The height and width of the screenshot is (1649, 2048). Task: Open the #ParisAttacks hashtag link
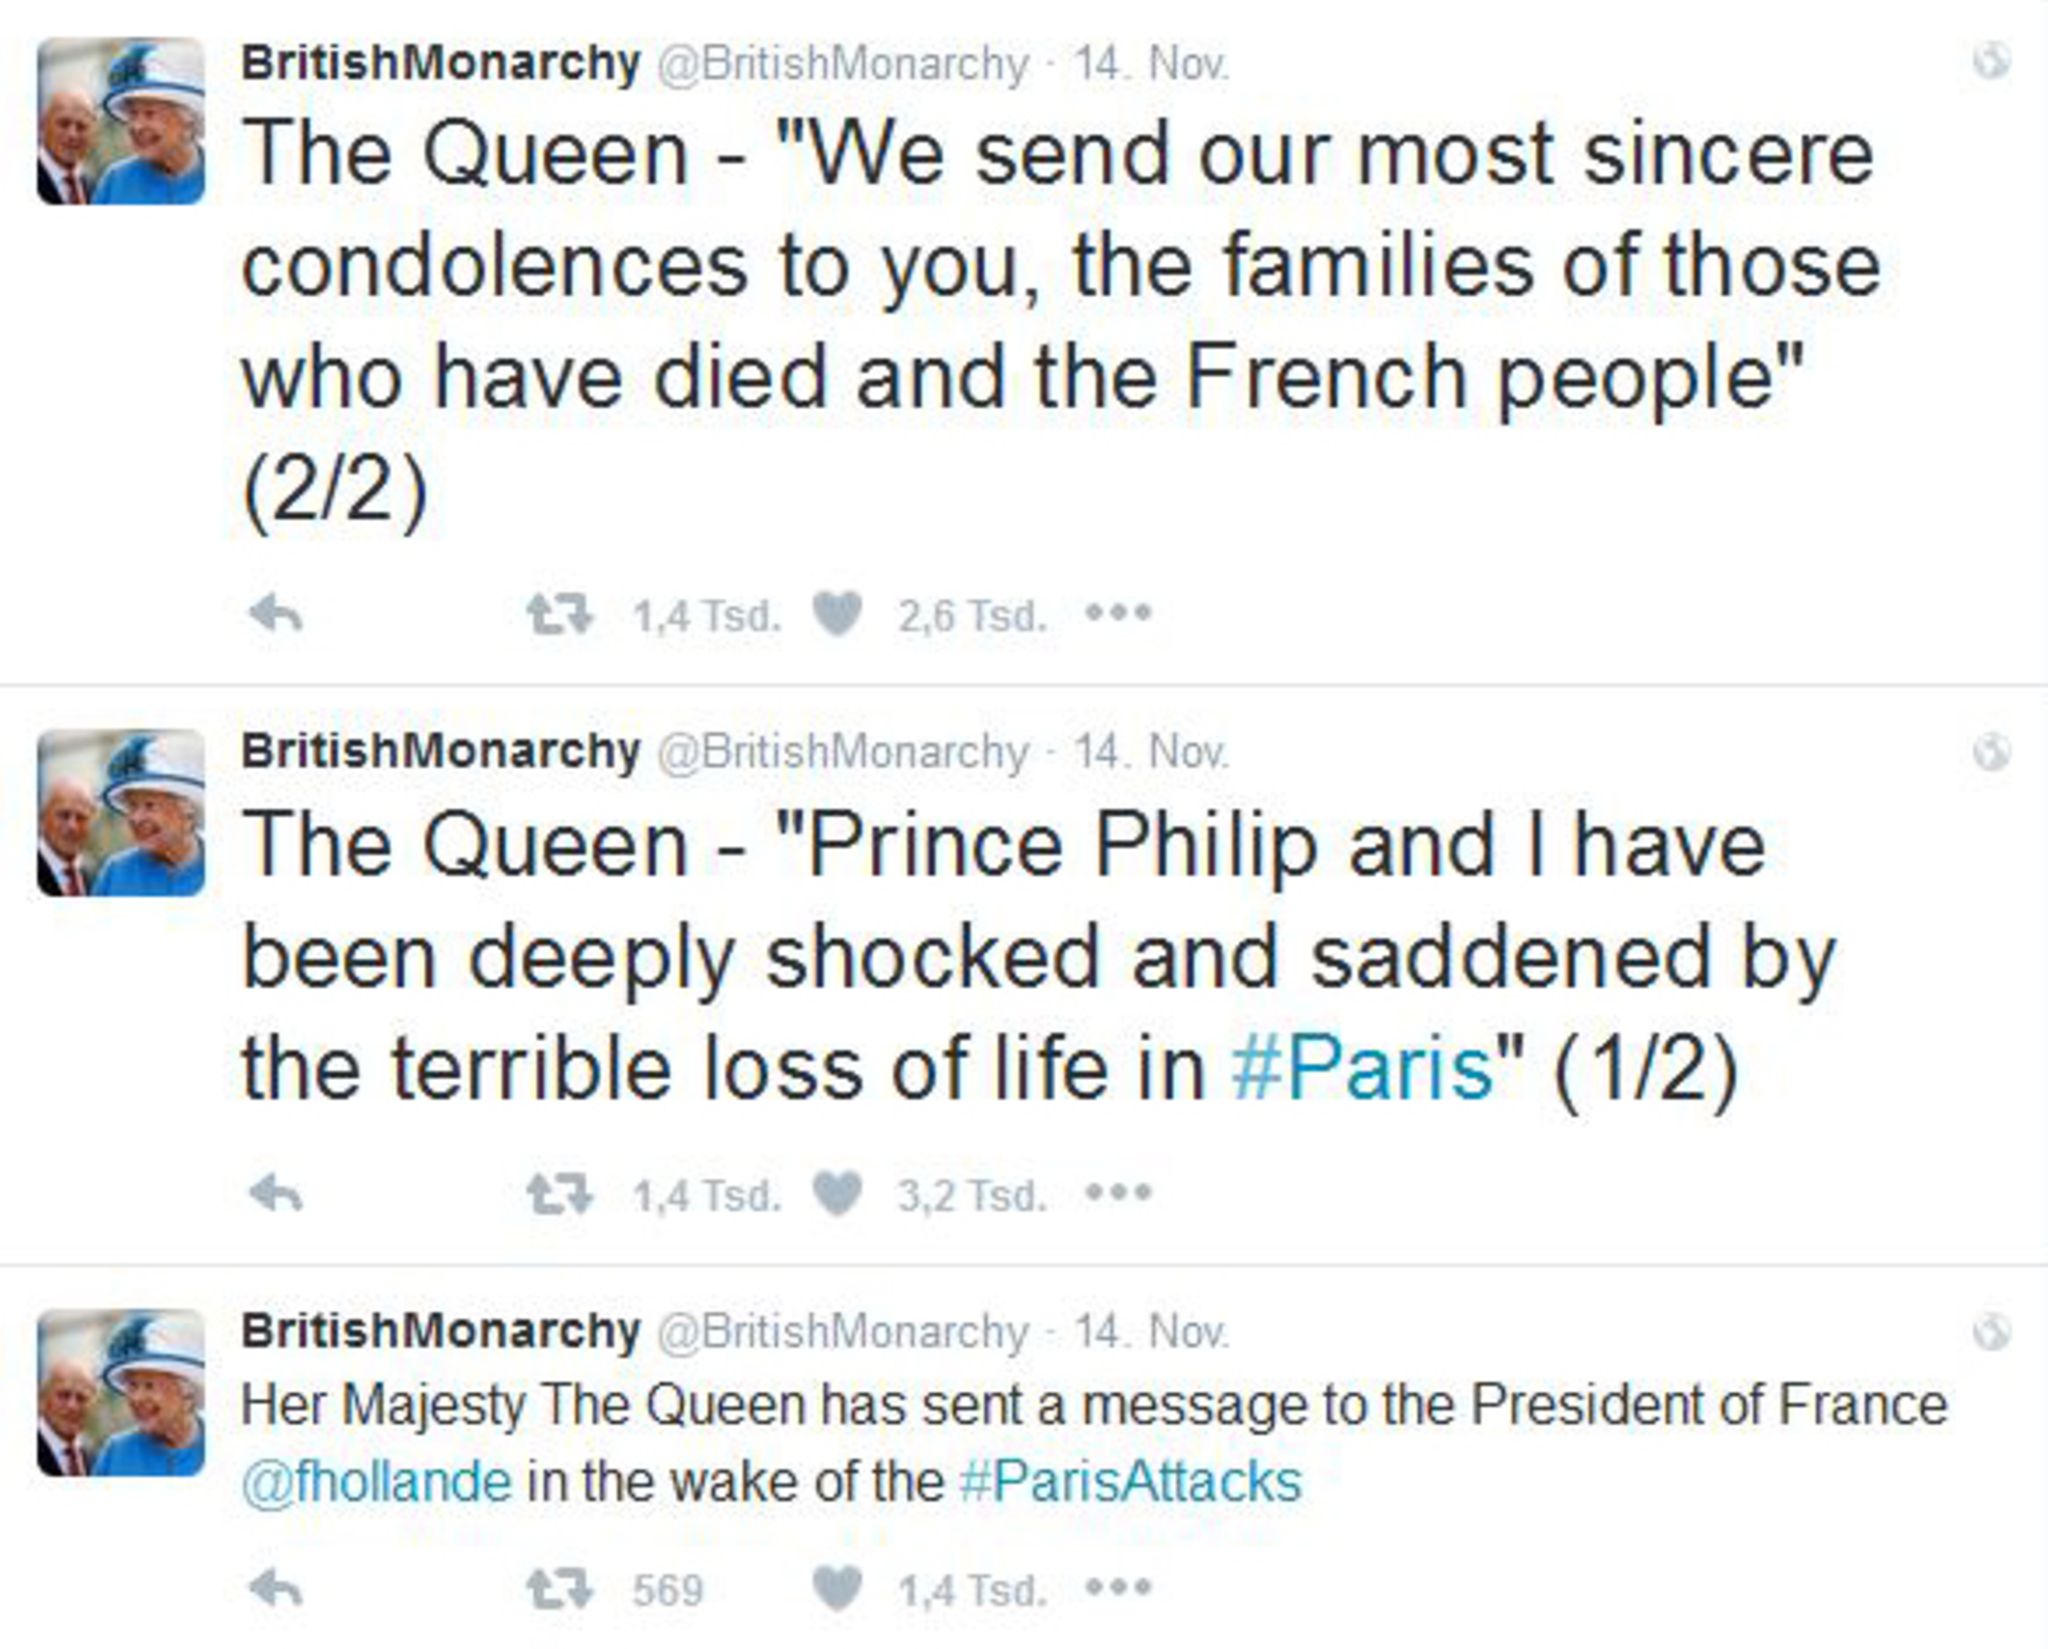click(x=1130, y=1481)
